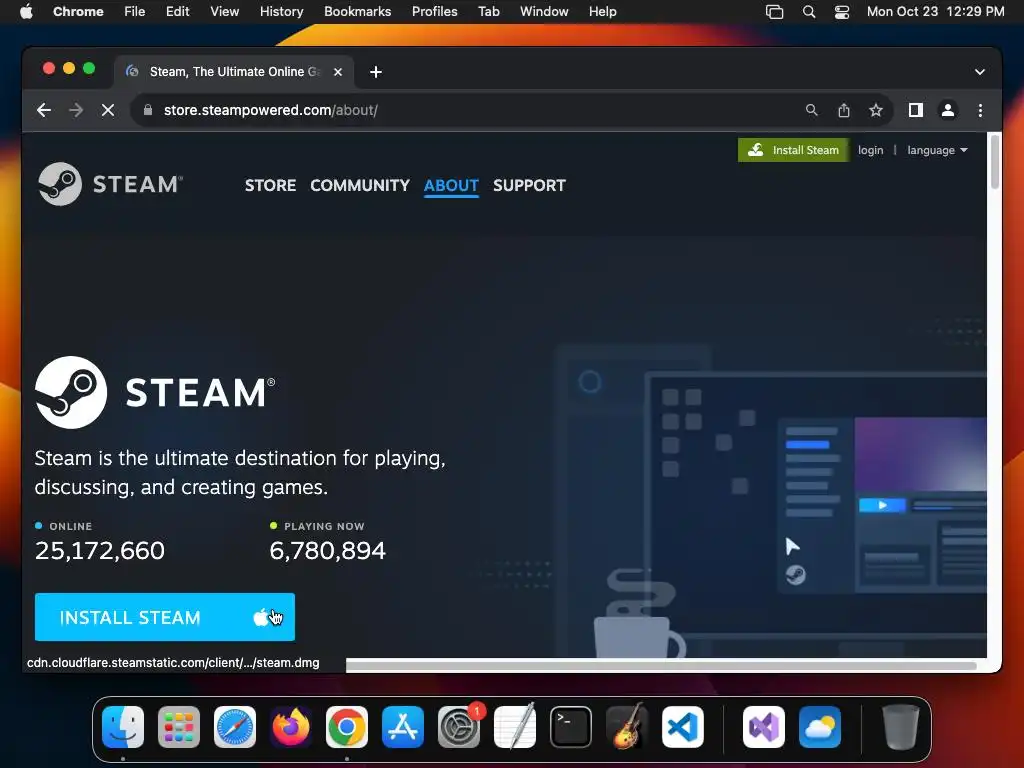Viewport: 1024px width, 768px height.
Task: Open Visual Studio from the Dock
Action: (x=764, y=727)
